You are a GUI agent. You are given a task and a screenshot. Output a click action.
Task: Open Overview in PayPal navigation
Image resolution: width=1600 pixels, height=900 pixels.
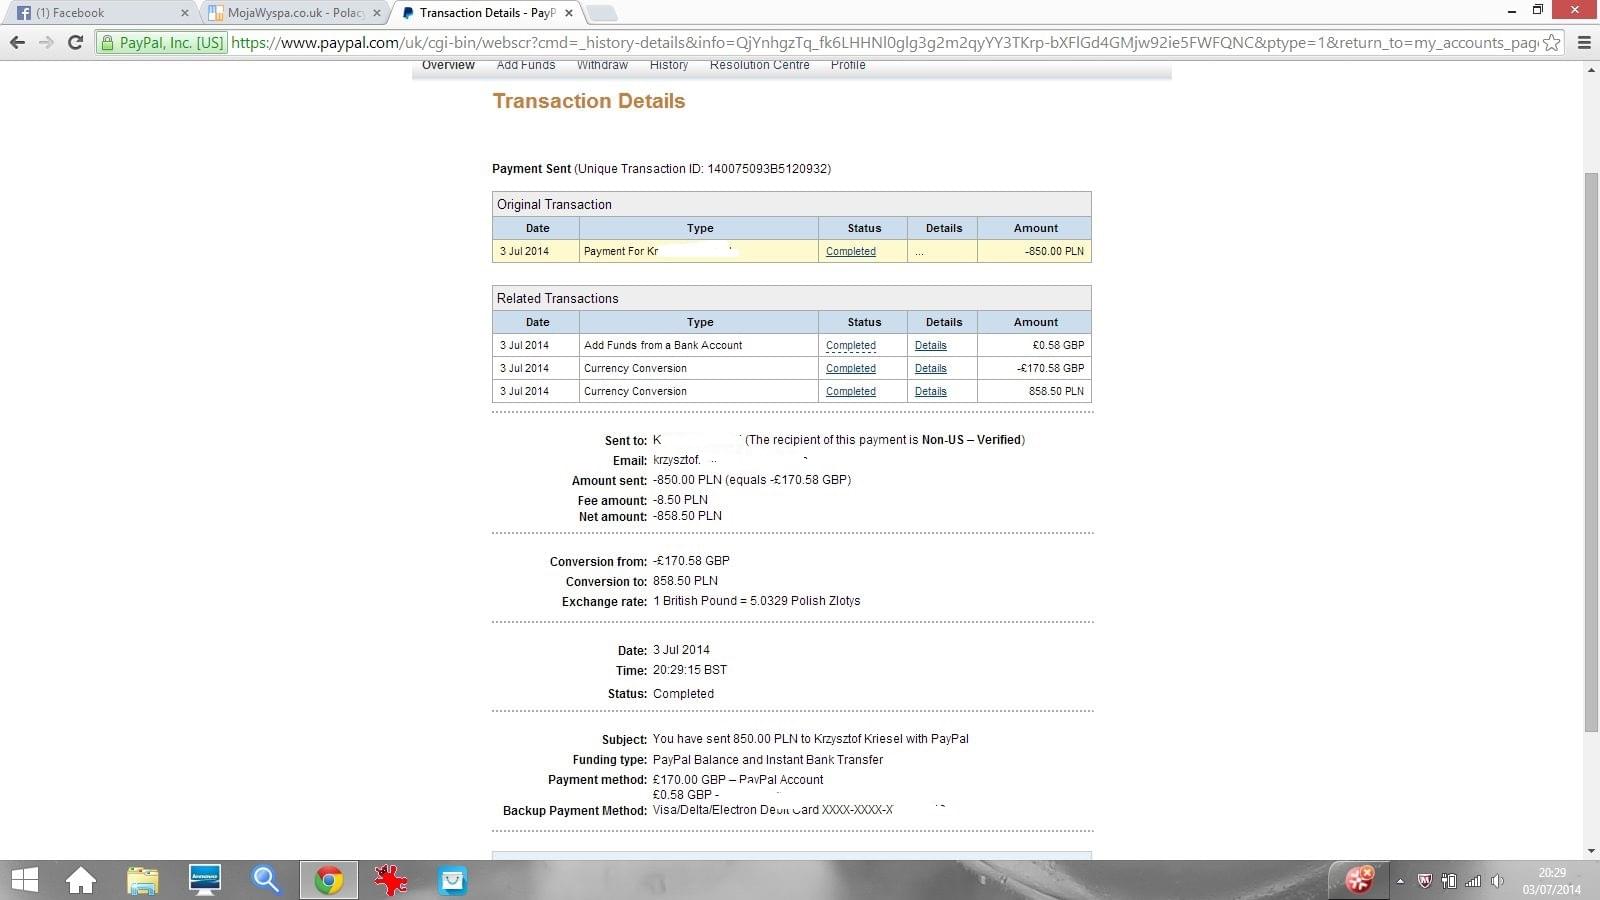coord(448,65)
